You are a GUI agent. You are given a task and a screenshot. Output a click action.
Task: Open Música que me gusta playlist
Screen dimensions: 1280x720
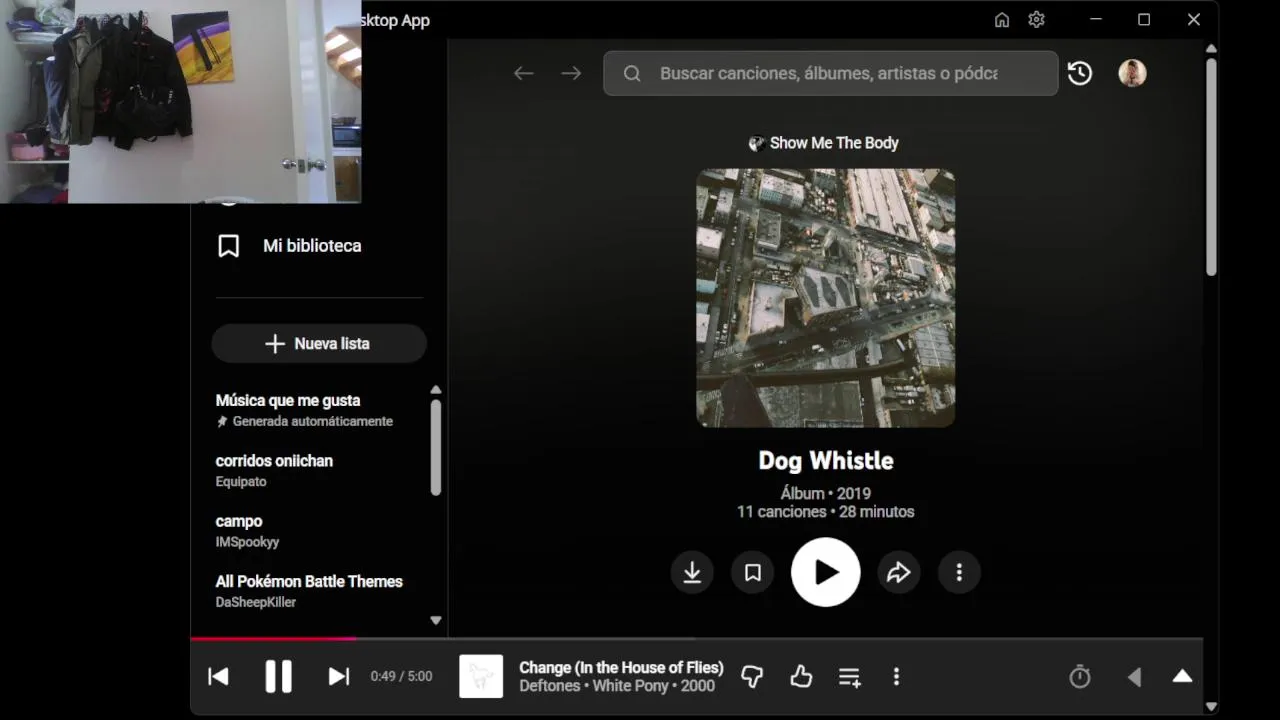[x=288, y=400]
